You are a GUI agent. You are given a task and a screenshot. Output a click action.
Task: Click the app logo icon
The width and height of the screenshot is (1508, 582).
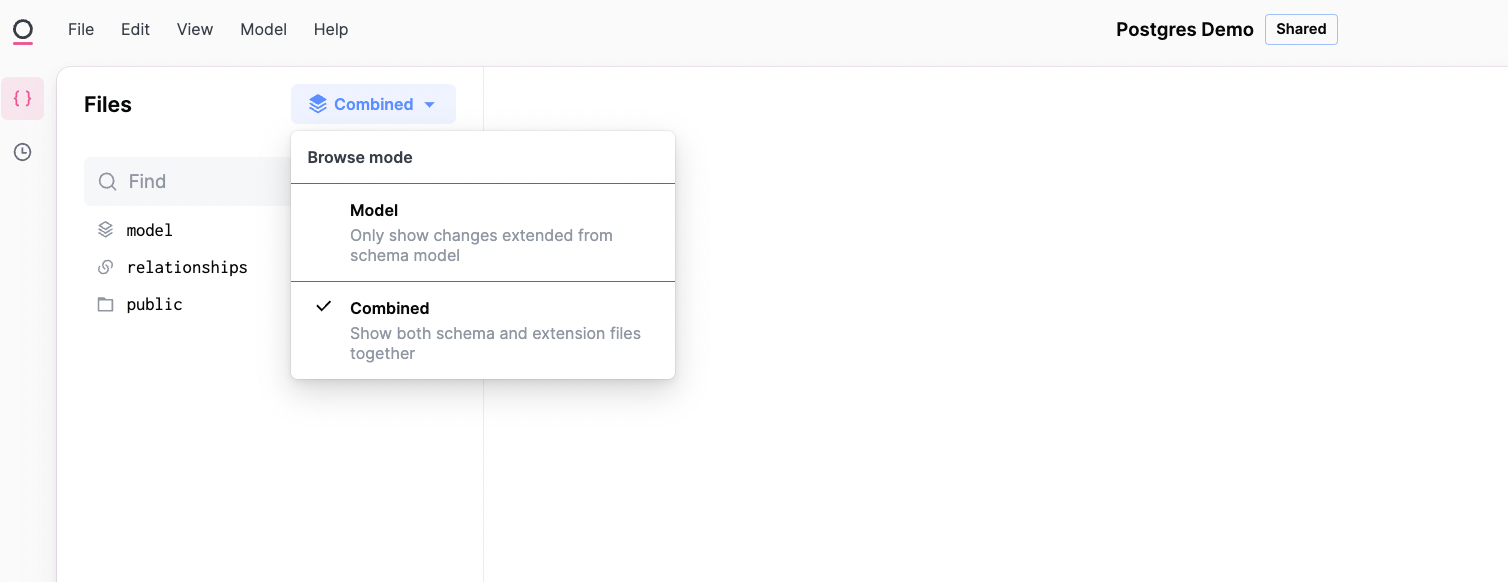[23, 31]
